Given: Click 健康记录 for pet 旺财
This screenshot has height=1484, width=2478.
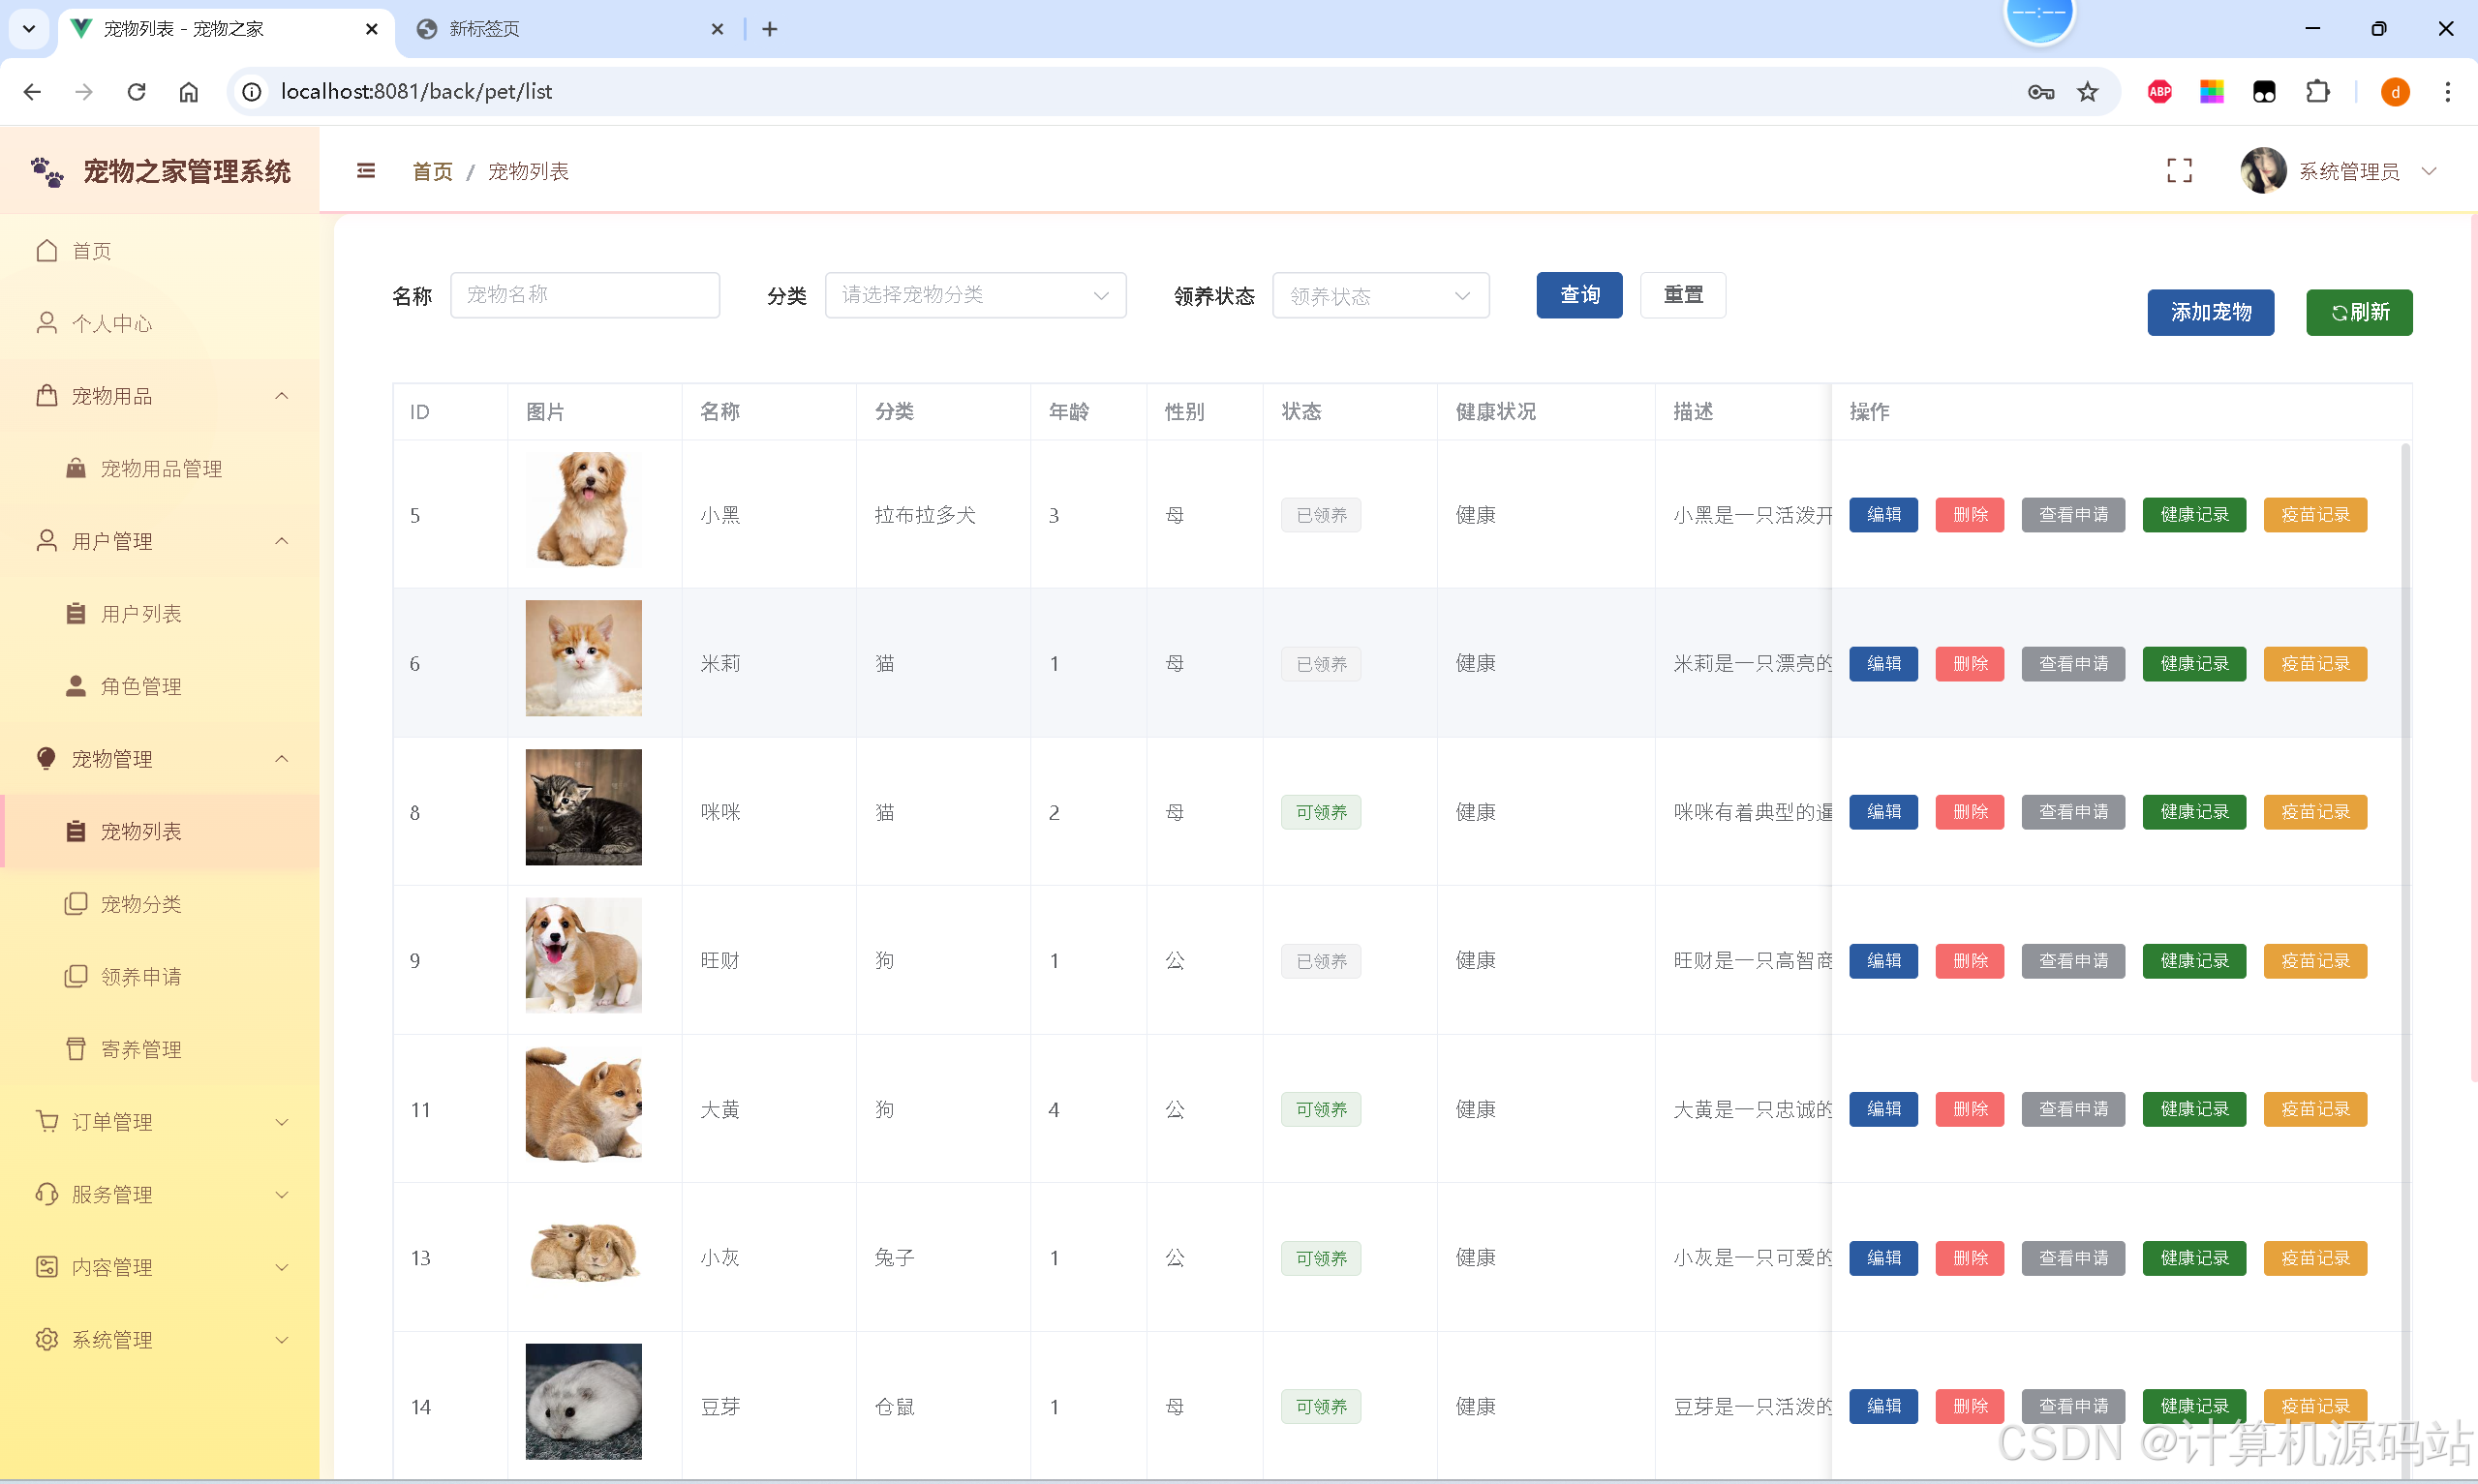Looking at the screenshot, I should click(2194, 961).
